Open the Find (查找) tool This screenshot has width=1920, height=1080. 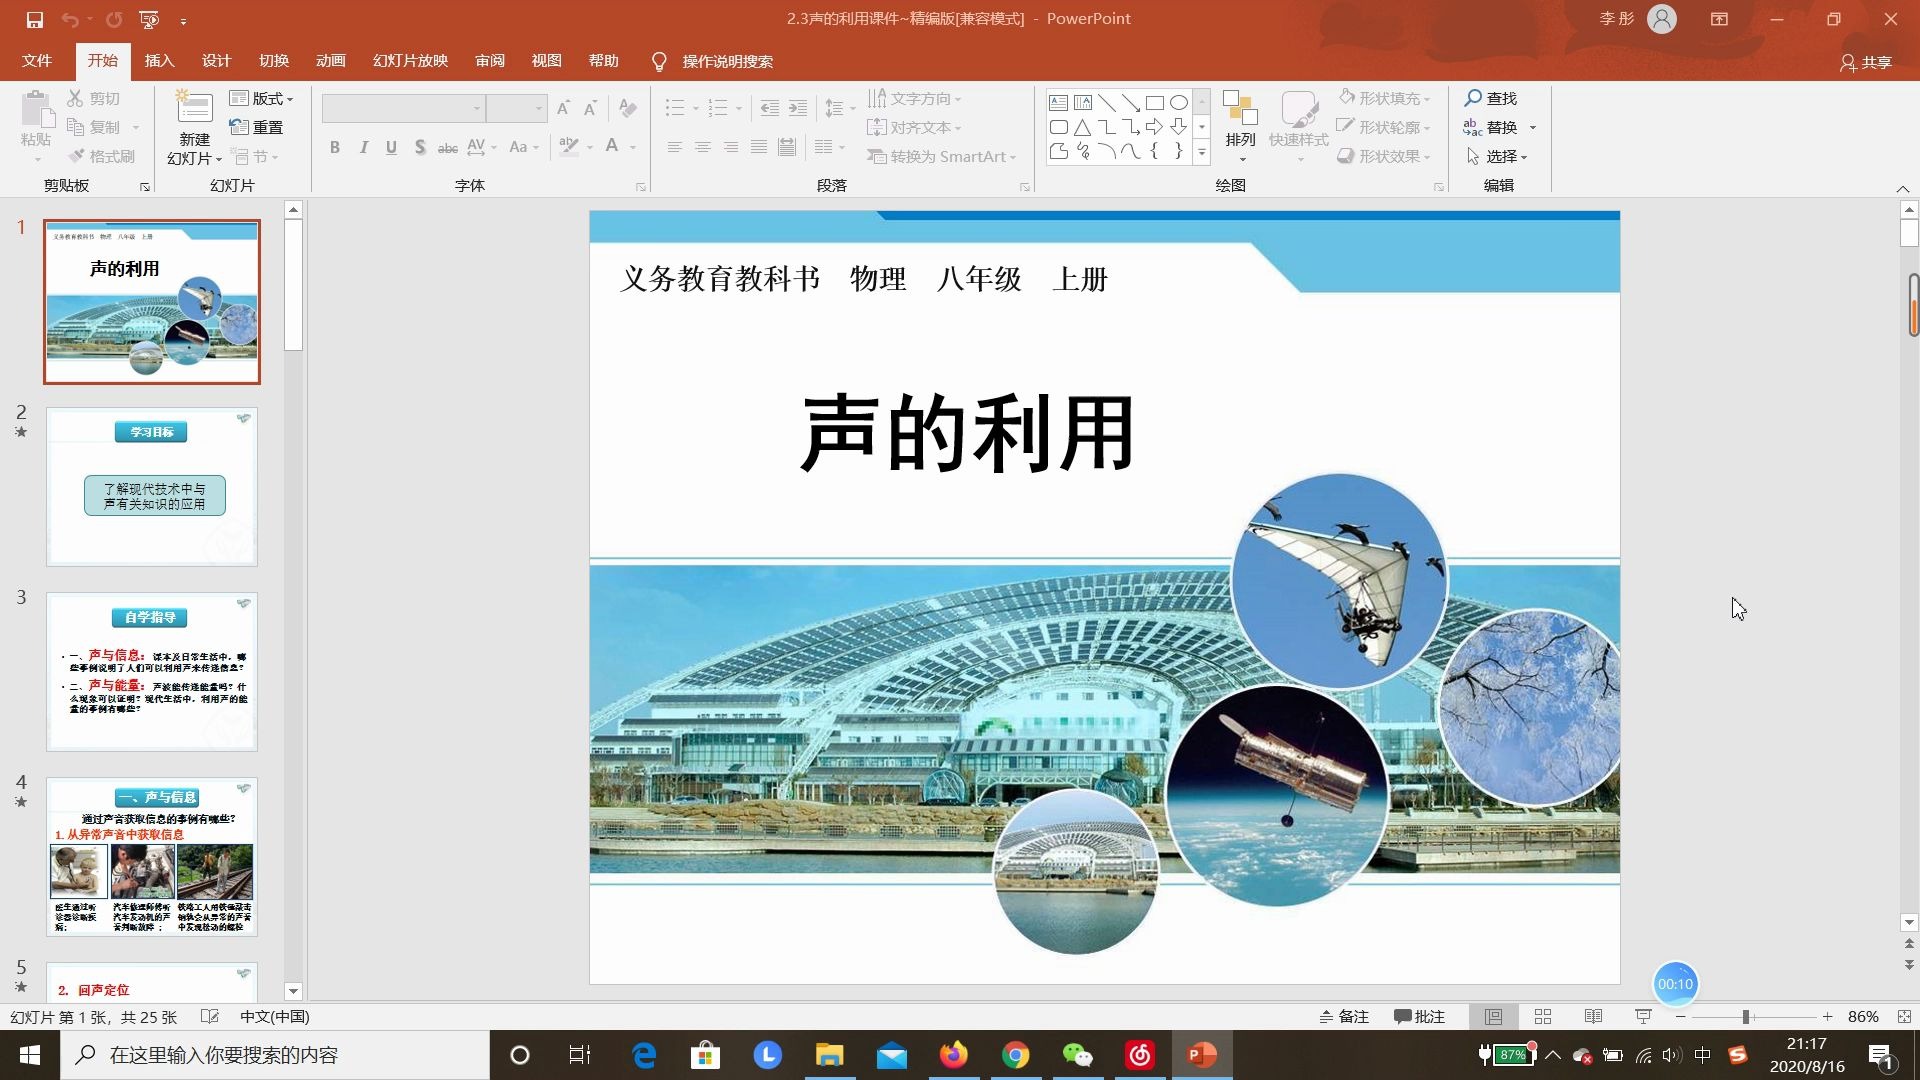(1488, 98)
